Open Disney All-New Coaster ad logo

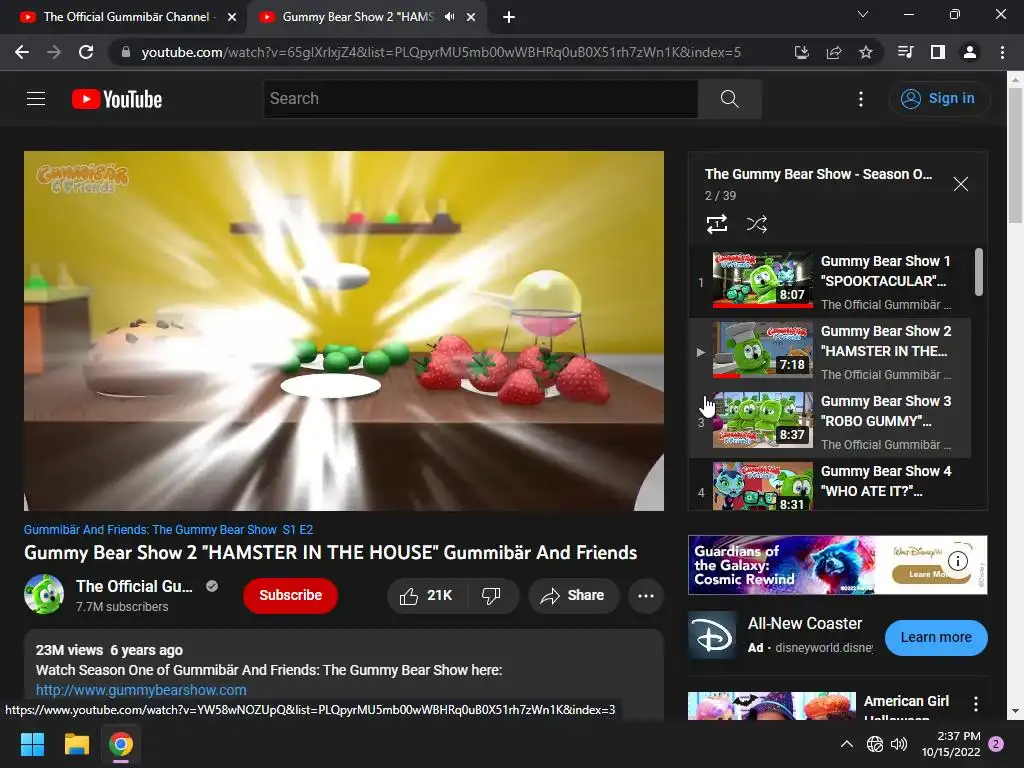[x=712, y=637]
